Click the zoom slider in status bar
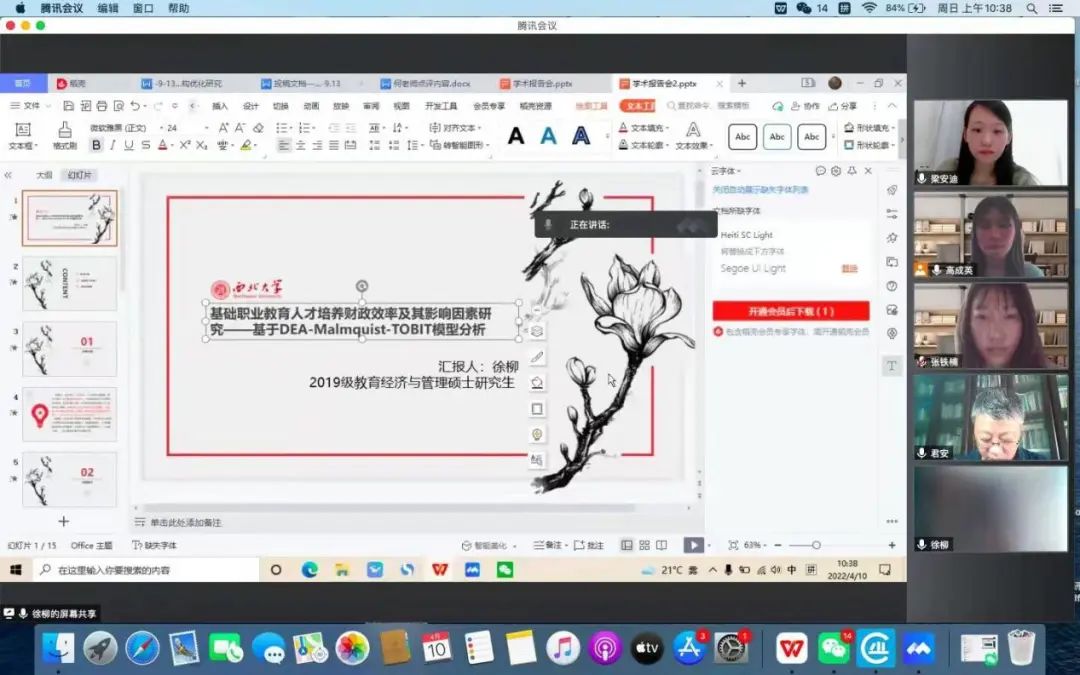Screen dimensions: 1080x675 [x=816, y=545]
